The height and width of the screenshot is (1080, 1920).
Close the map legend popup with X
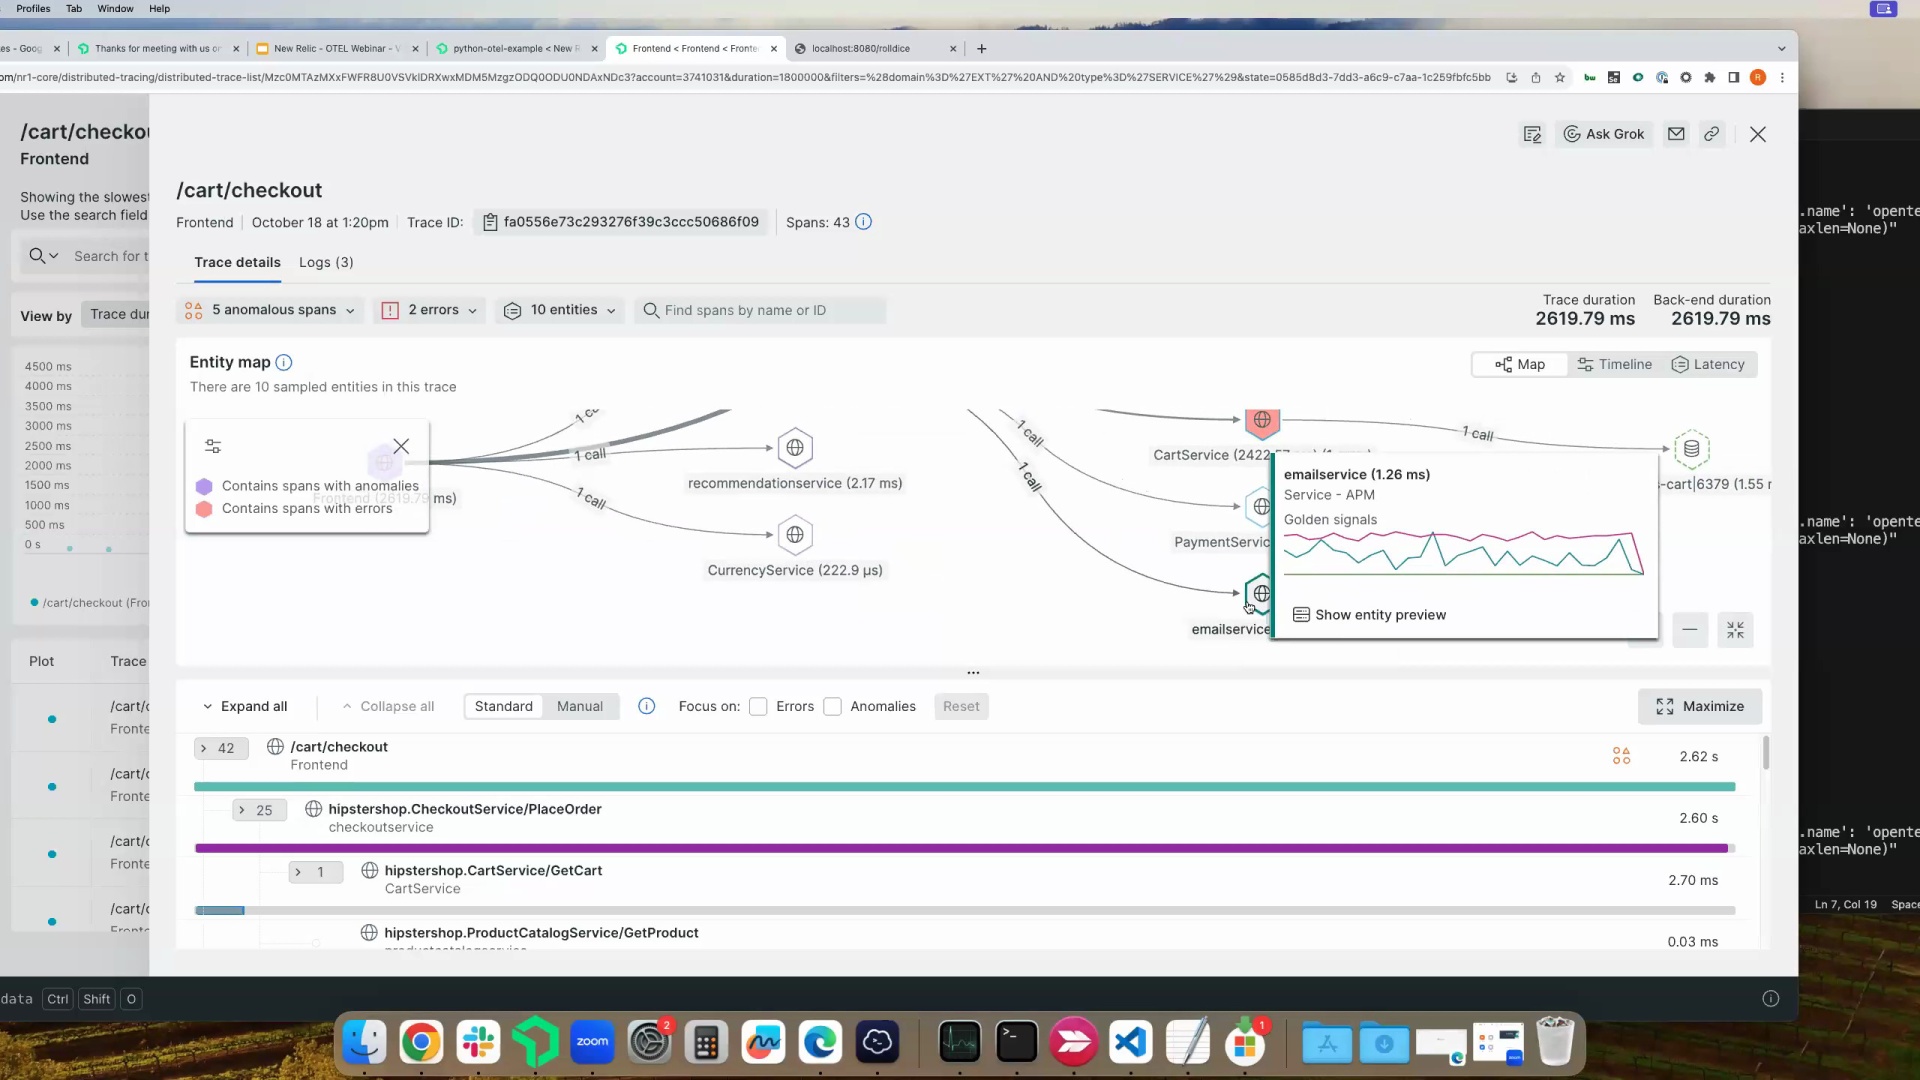[401, 446]
